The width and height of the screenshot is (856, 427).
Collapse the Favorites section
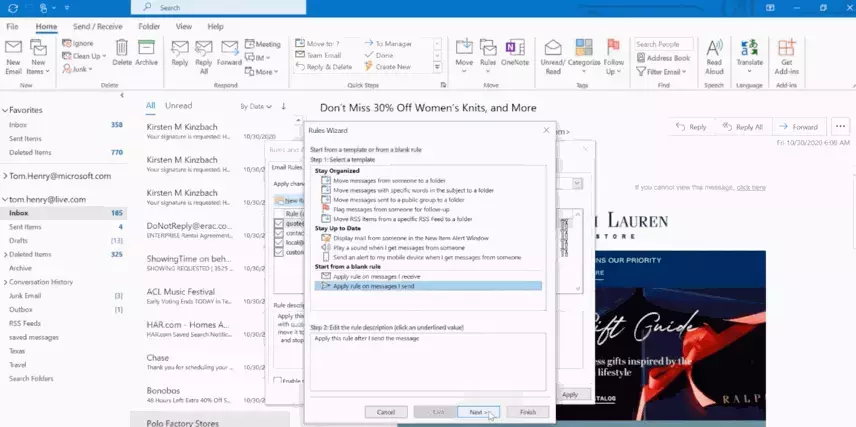point(5,110)
